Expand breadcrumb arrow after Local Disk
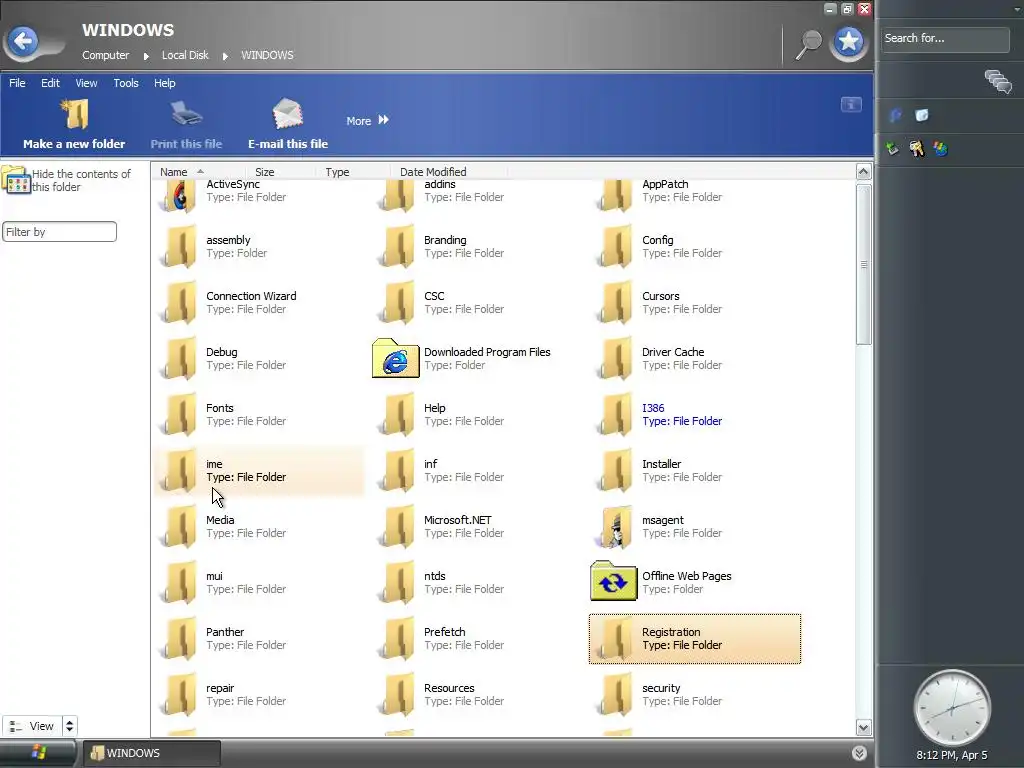1024x768 pixels. click(225, 56)
